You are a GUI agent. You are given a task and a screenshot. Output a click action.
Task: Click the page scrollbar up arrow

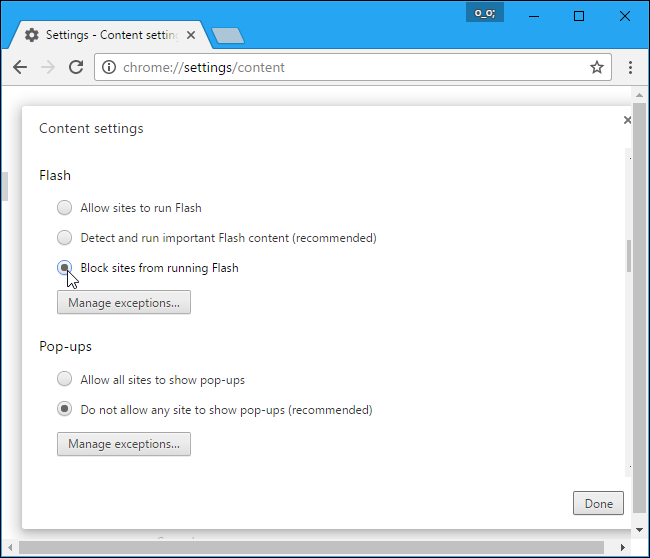click(x=639, y=95)
